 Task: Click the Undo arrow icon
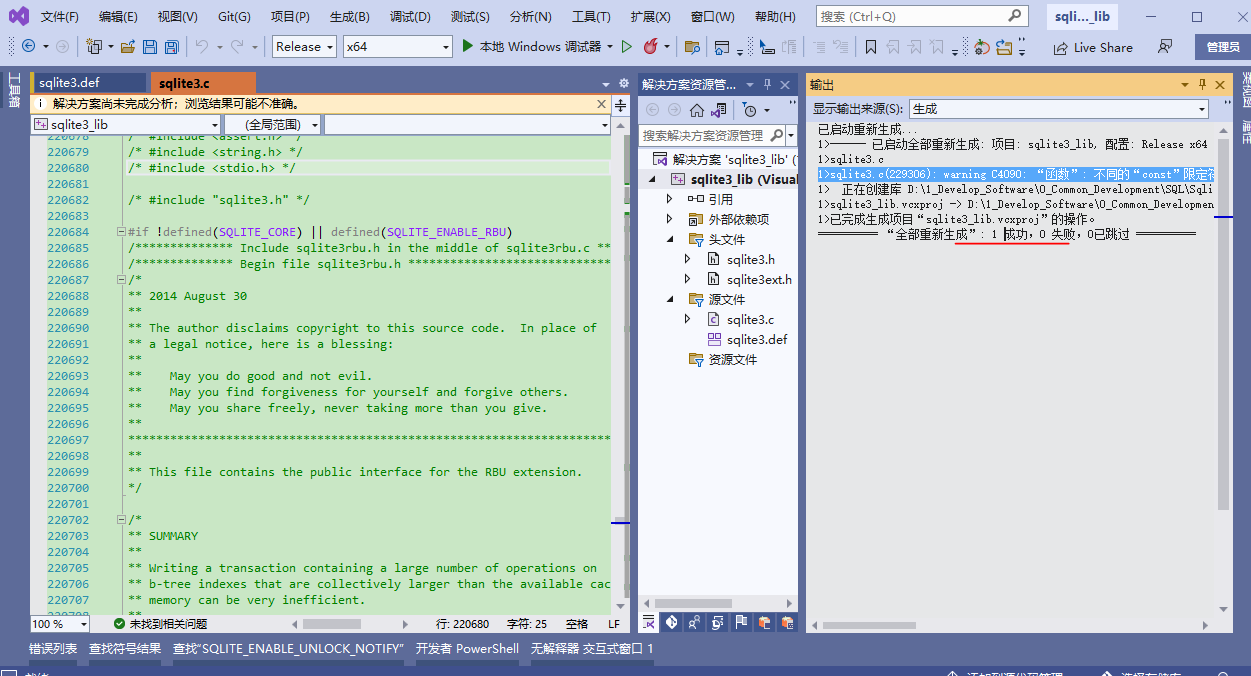coord(202,47)
